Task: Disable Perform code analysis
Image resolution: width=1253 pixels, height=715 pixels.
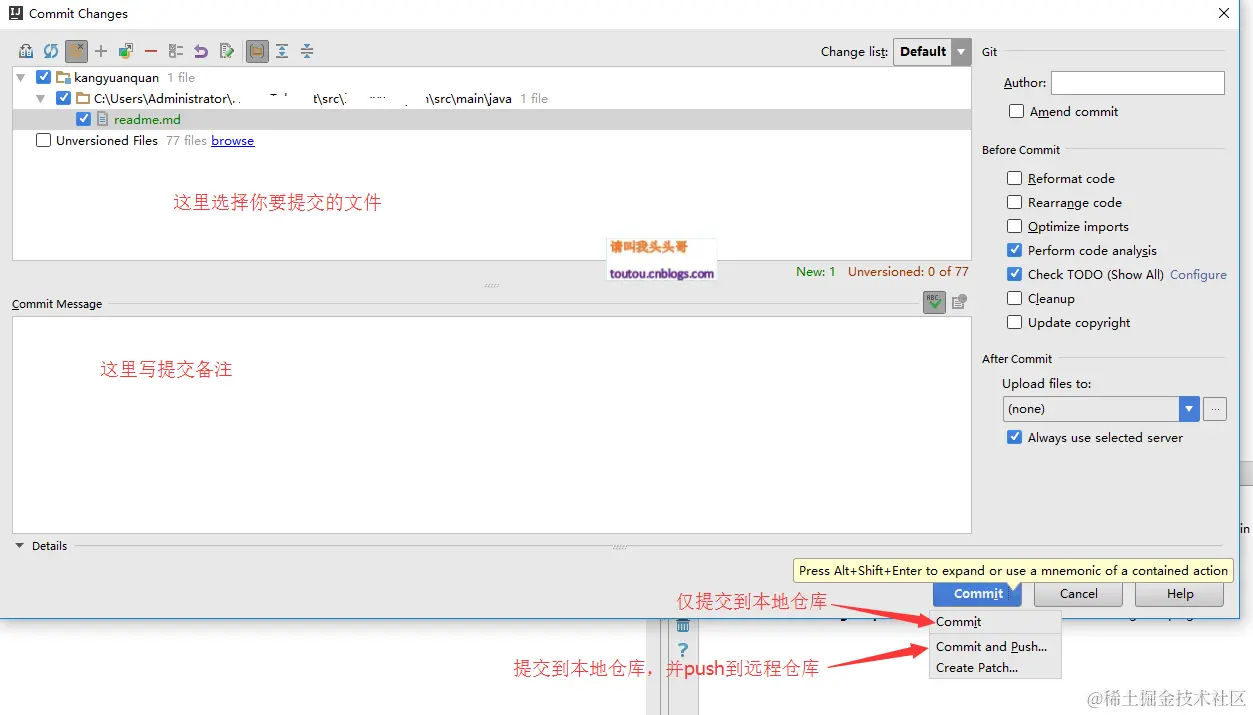Action: [x=1015, y=250]
